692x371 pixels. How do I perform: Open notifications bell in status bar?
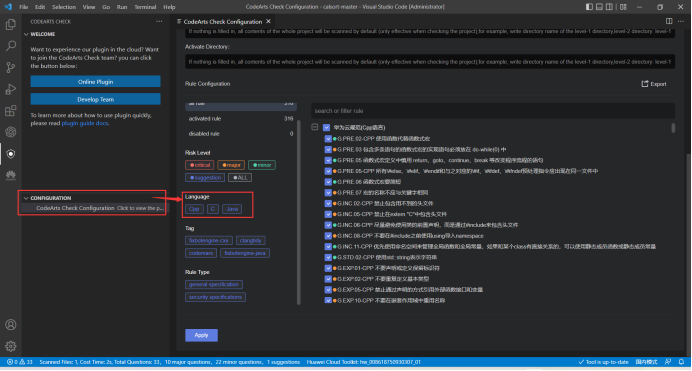681,362
